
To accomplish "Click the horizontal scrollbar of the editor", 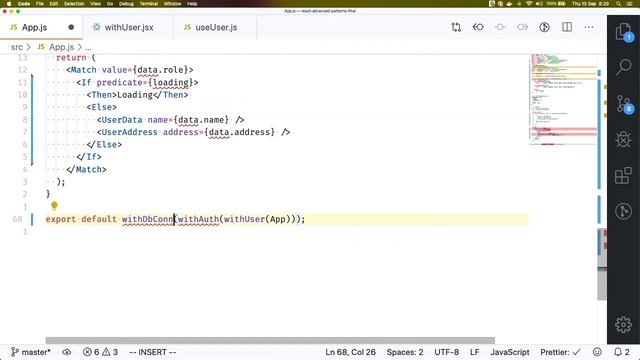I will click(270, 340).
